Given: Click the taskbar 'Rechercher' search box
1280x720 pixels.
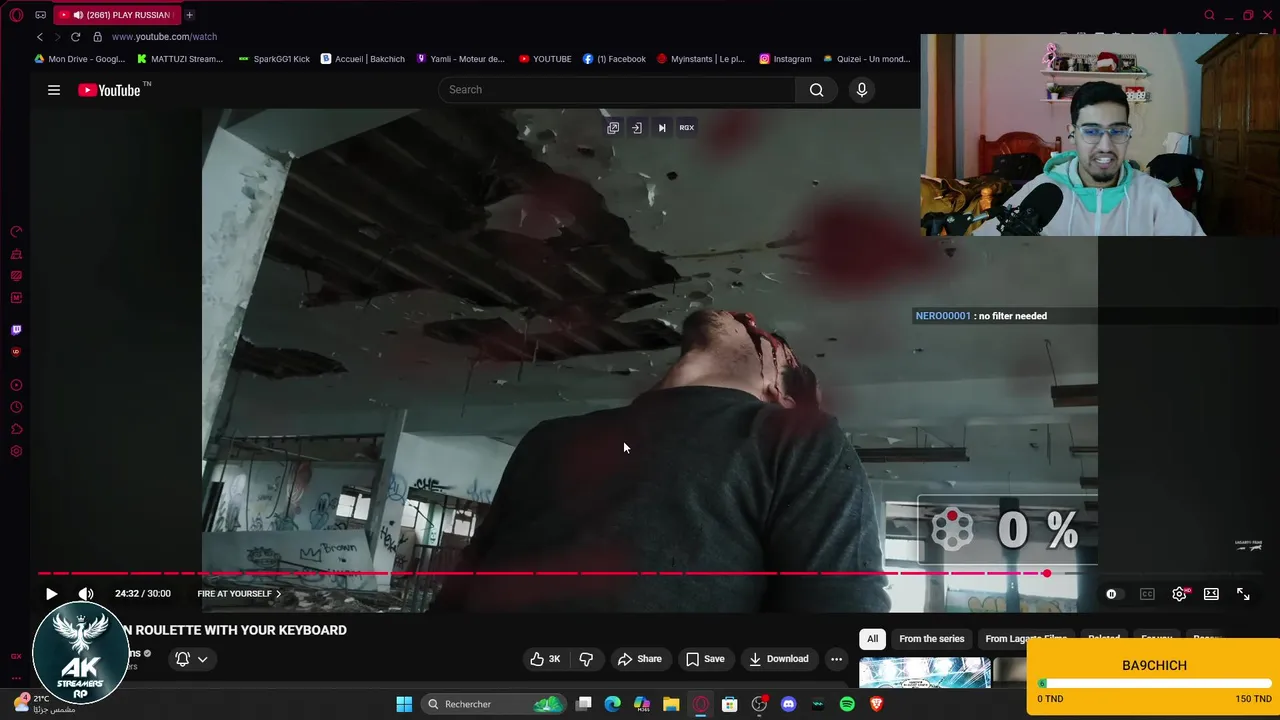Looking at the screenshot, I should coord(494,704).
